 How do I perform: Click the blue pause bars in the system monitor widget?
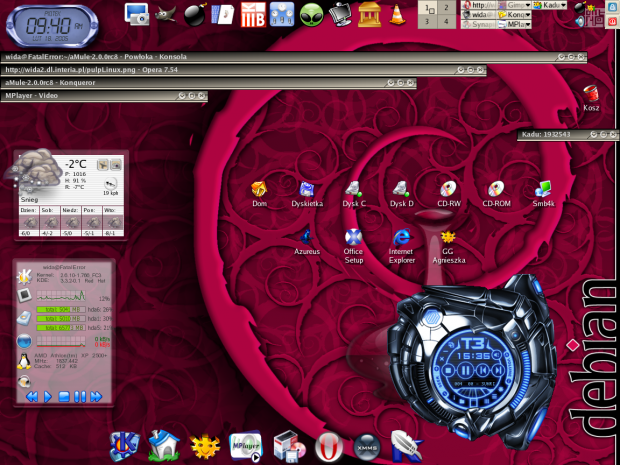tap(80, 397)
